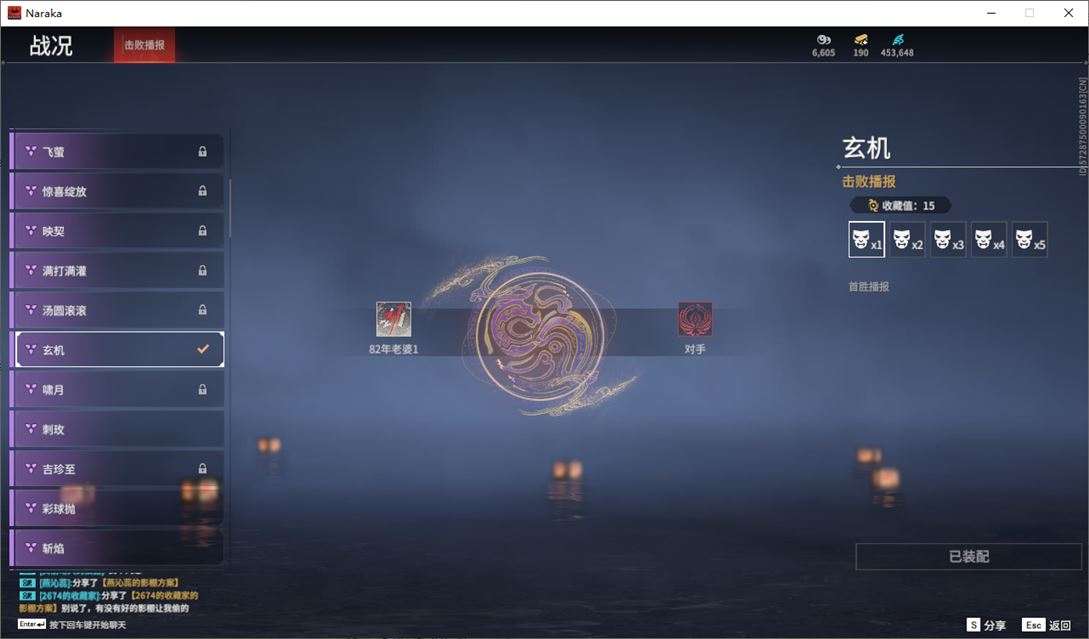Select the 惊喜绽放 kill broadcast item

(117, 191)
